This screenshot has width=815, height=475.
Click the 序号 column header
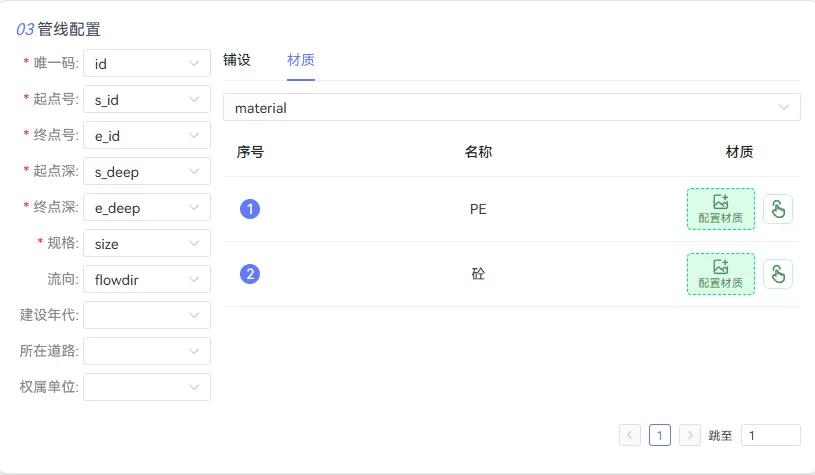(x=250, y=152)
